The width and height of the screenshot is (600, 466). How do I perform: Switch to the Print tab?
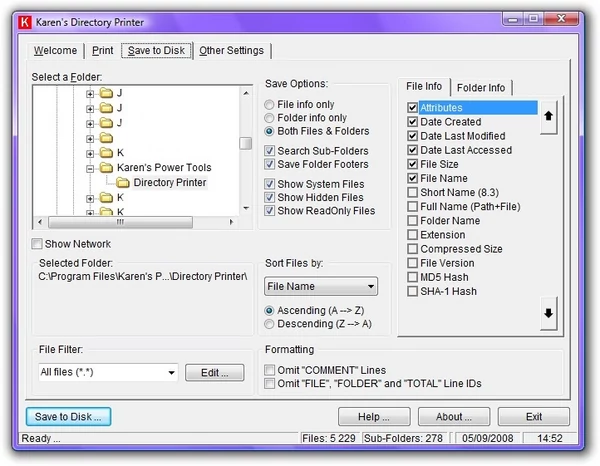point(103,51)
